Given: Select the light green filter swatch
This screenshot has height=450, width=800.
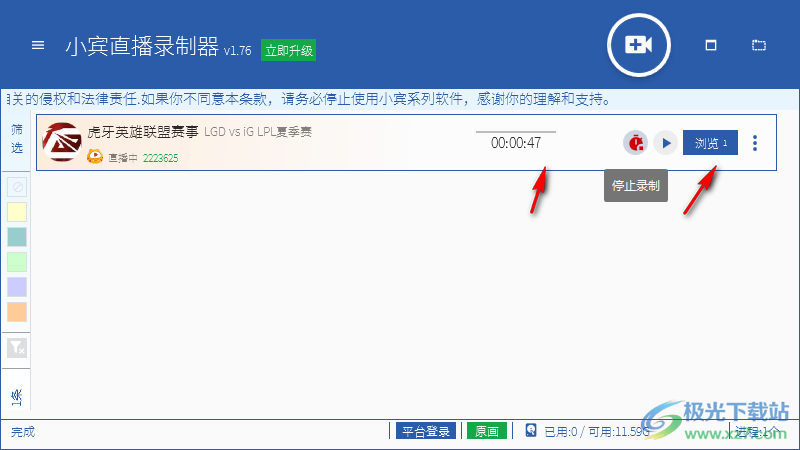Looking at the screenshot, I should point(17,262).
